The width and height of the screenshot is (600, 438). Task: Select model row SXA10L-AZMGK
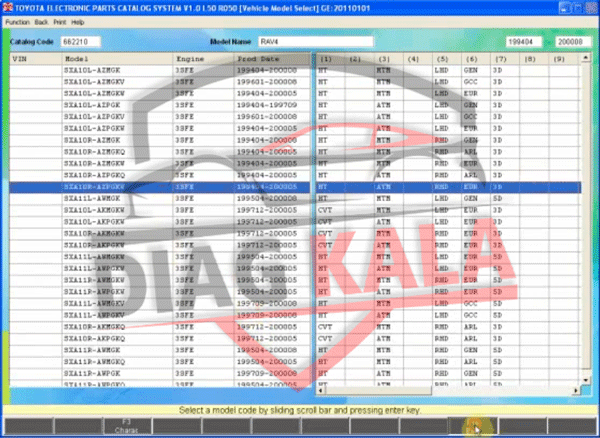[x=295, y=70]
